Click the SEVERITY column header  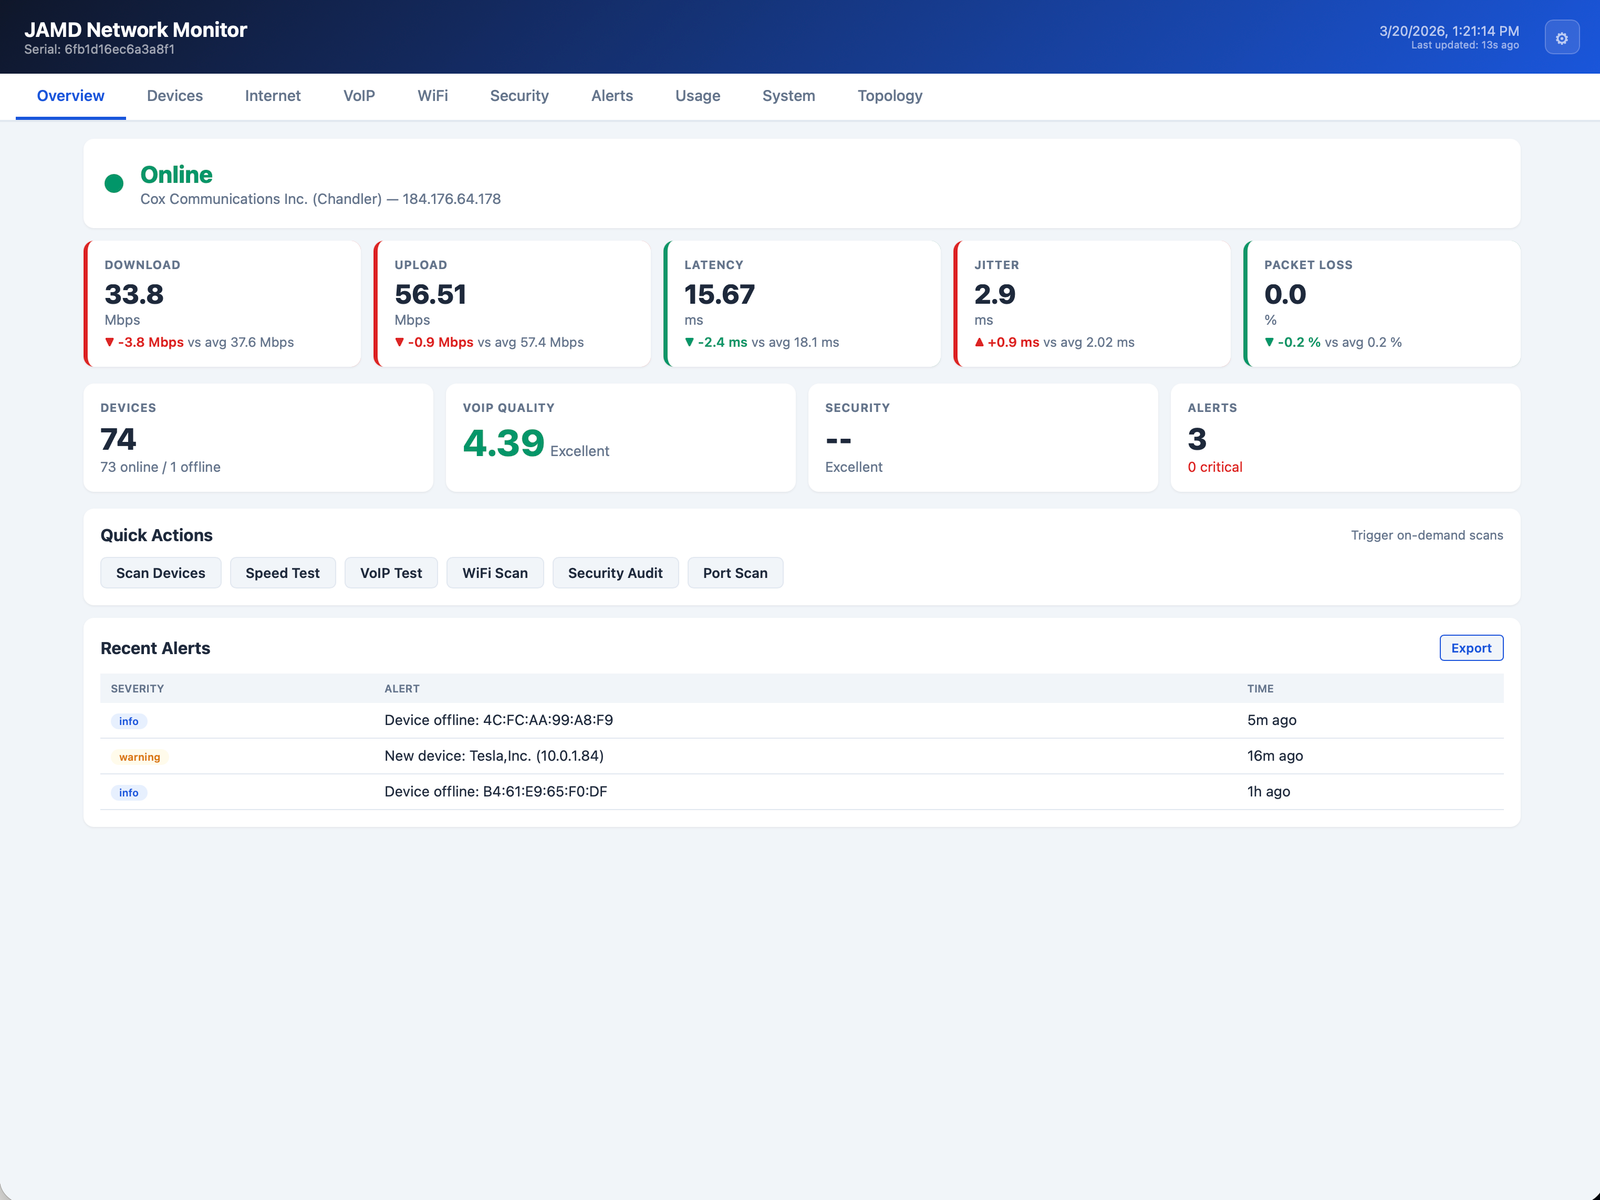point(136,688)
